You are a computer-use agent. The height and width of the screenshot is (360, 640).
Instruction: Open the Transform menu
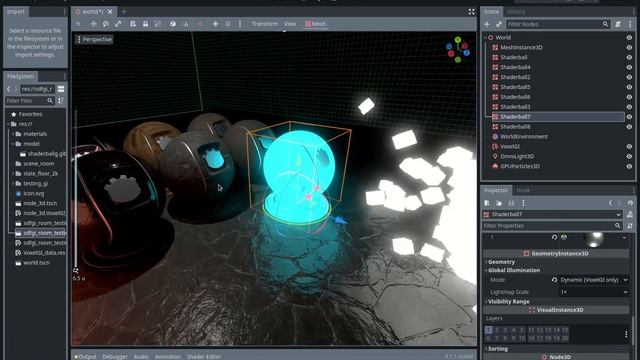click(265, 24)
